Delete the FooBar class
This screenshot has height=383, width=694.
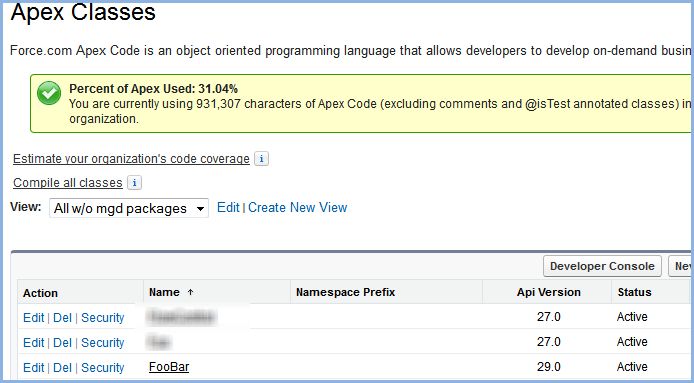pos(62,368)
